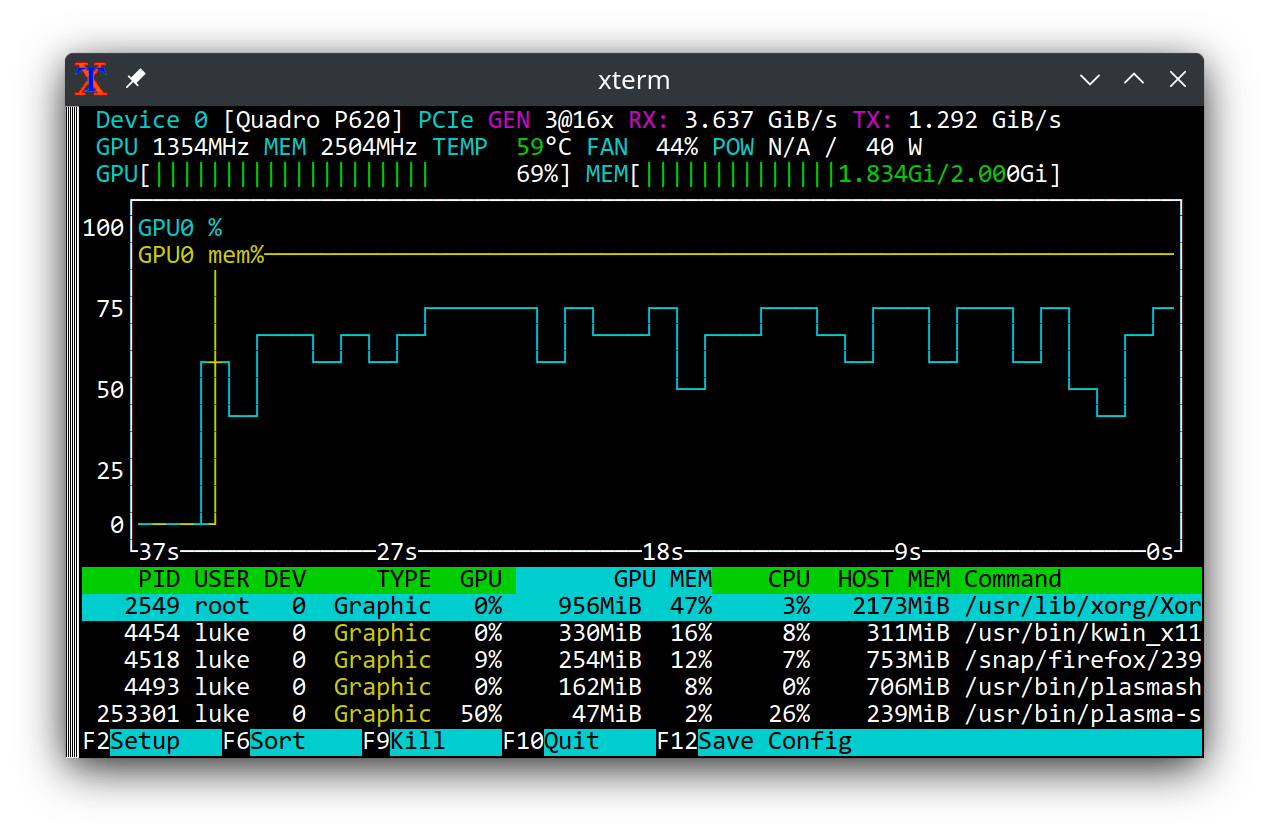Save settings with F12 Save Config
1269x835 pixels.
tap(755, 741)
